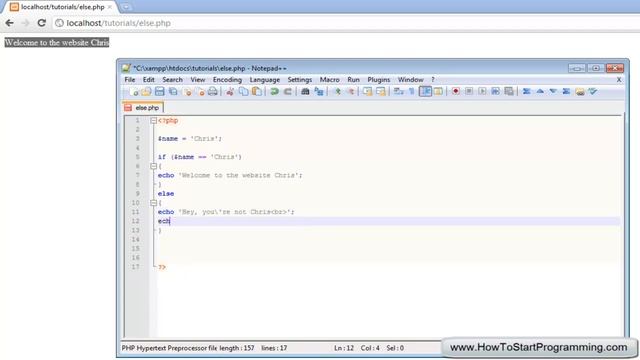The width and height of the screenshot is (640, 360).
Task: Select the else.php document tab
Action: tap(143, 108)
